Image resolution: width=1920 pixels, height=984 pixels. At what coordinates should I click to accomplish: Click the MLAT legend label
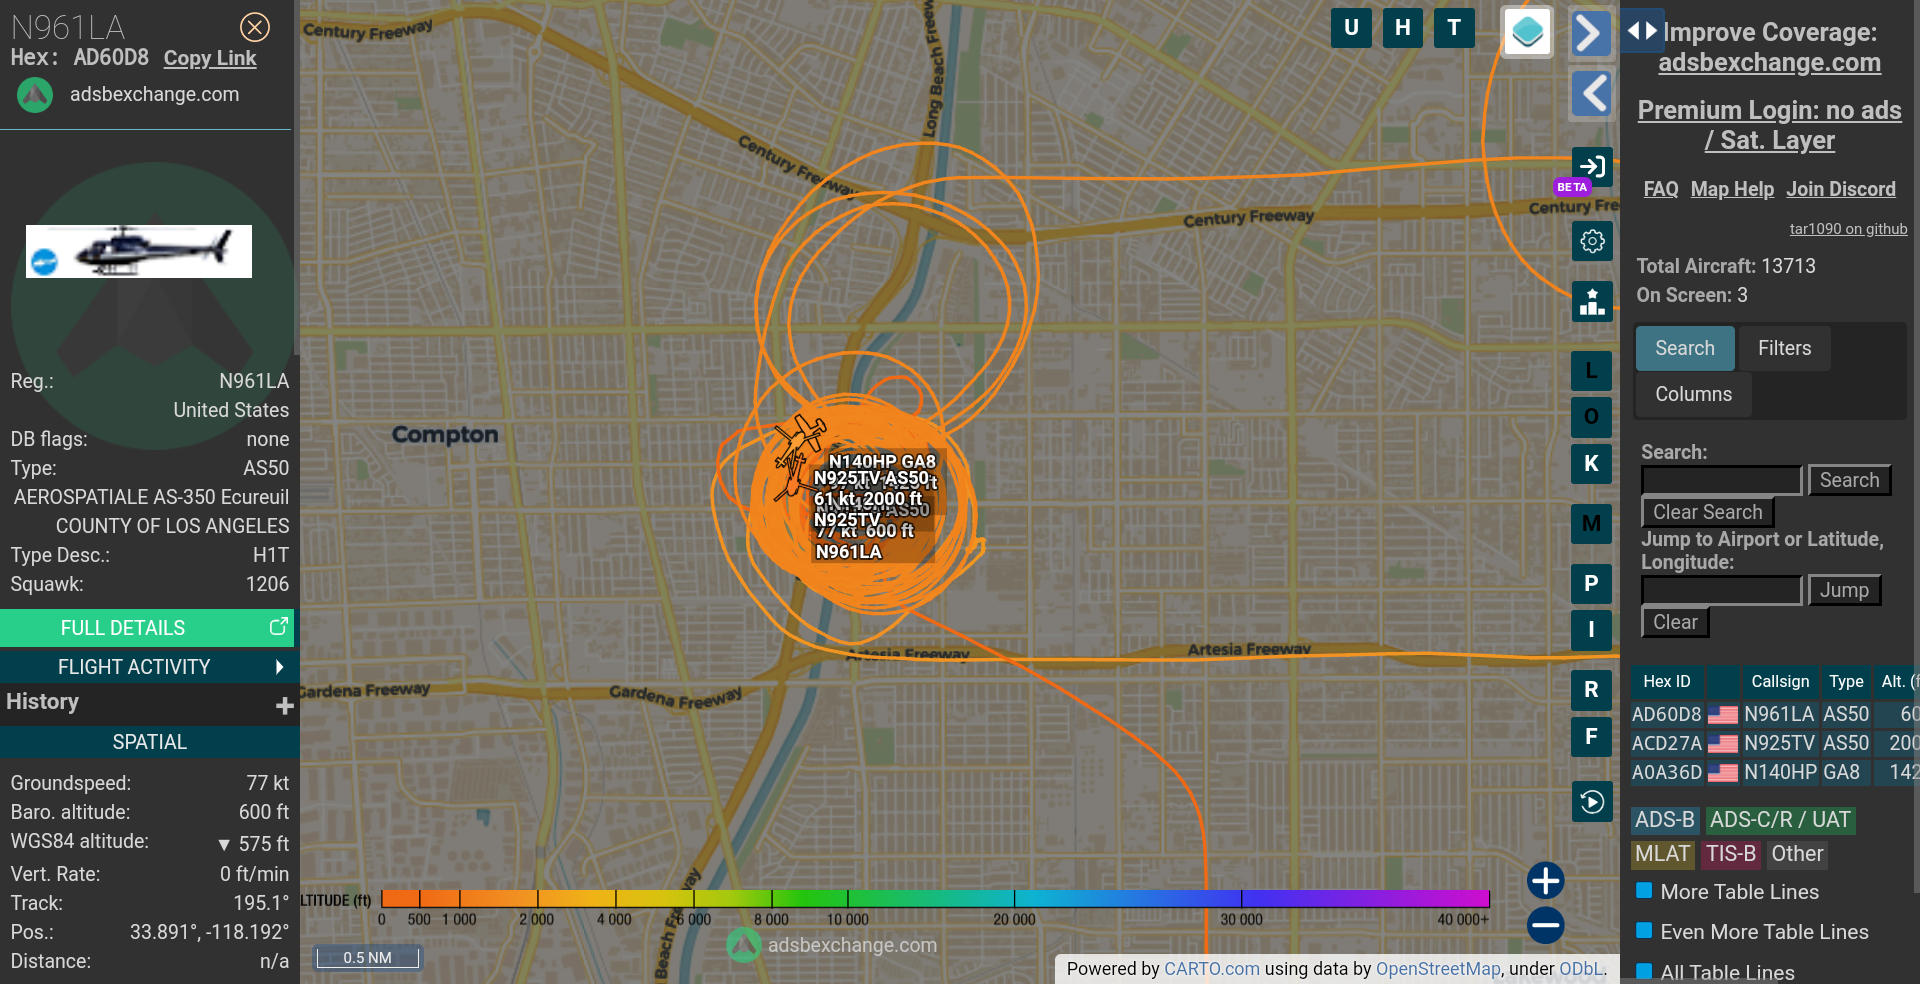[x=1662, y=854]
